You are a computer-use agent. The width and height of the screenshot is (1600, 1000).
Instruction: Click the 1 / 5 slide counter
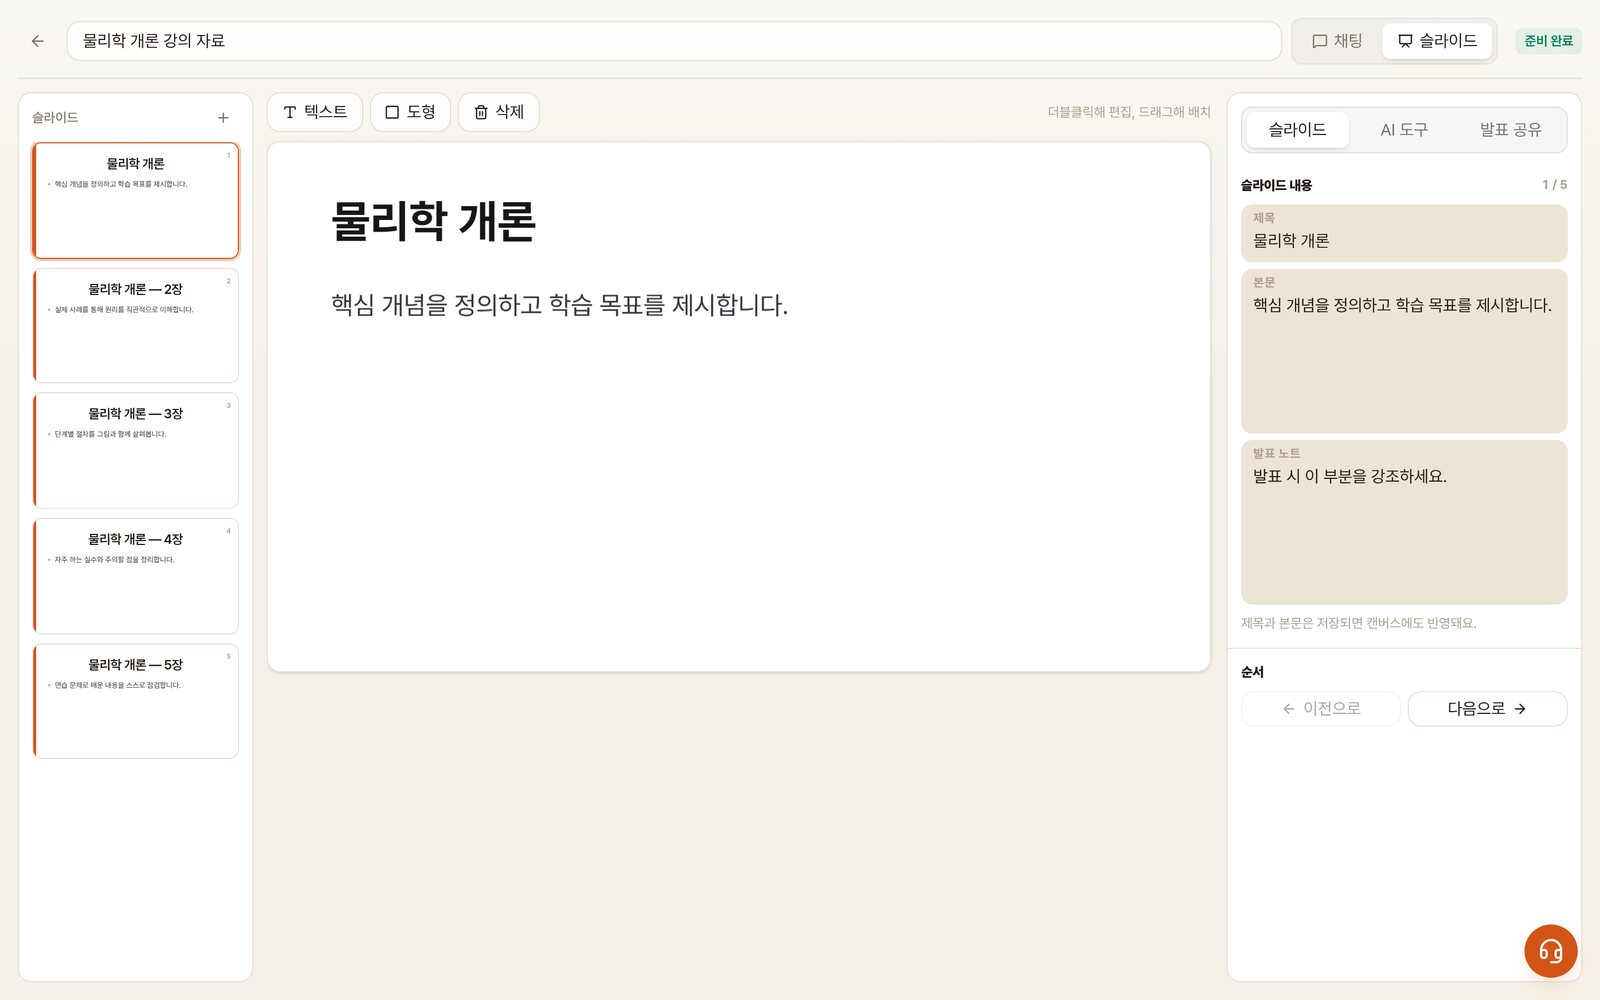point(1554,185)
